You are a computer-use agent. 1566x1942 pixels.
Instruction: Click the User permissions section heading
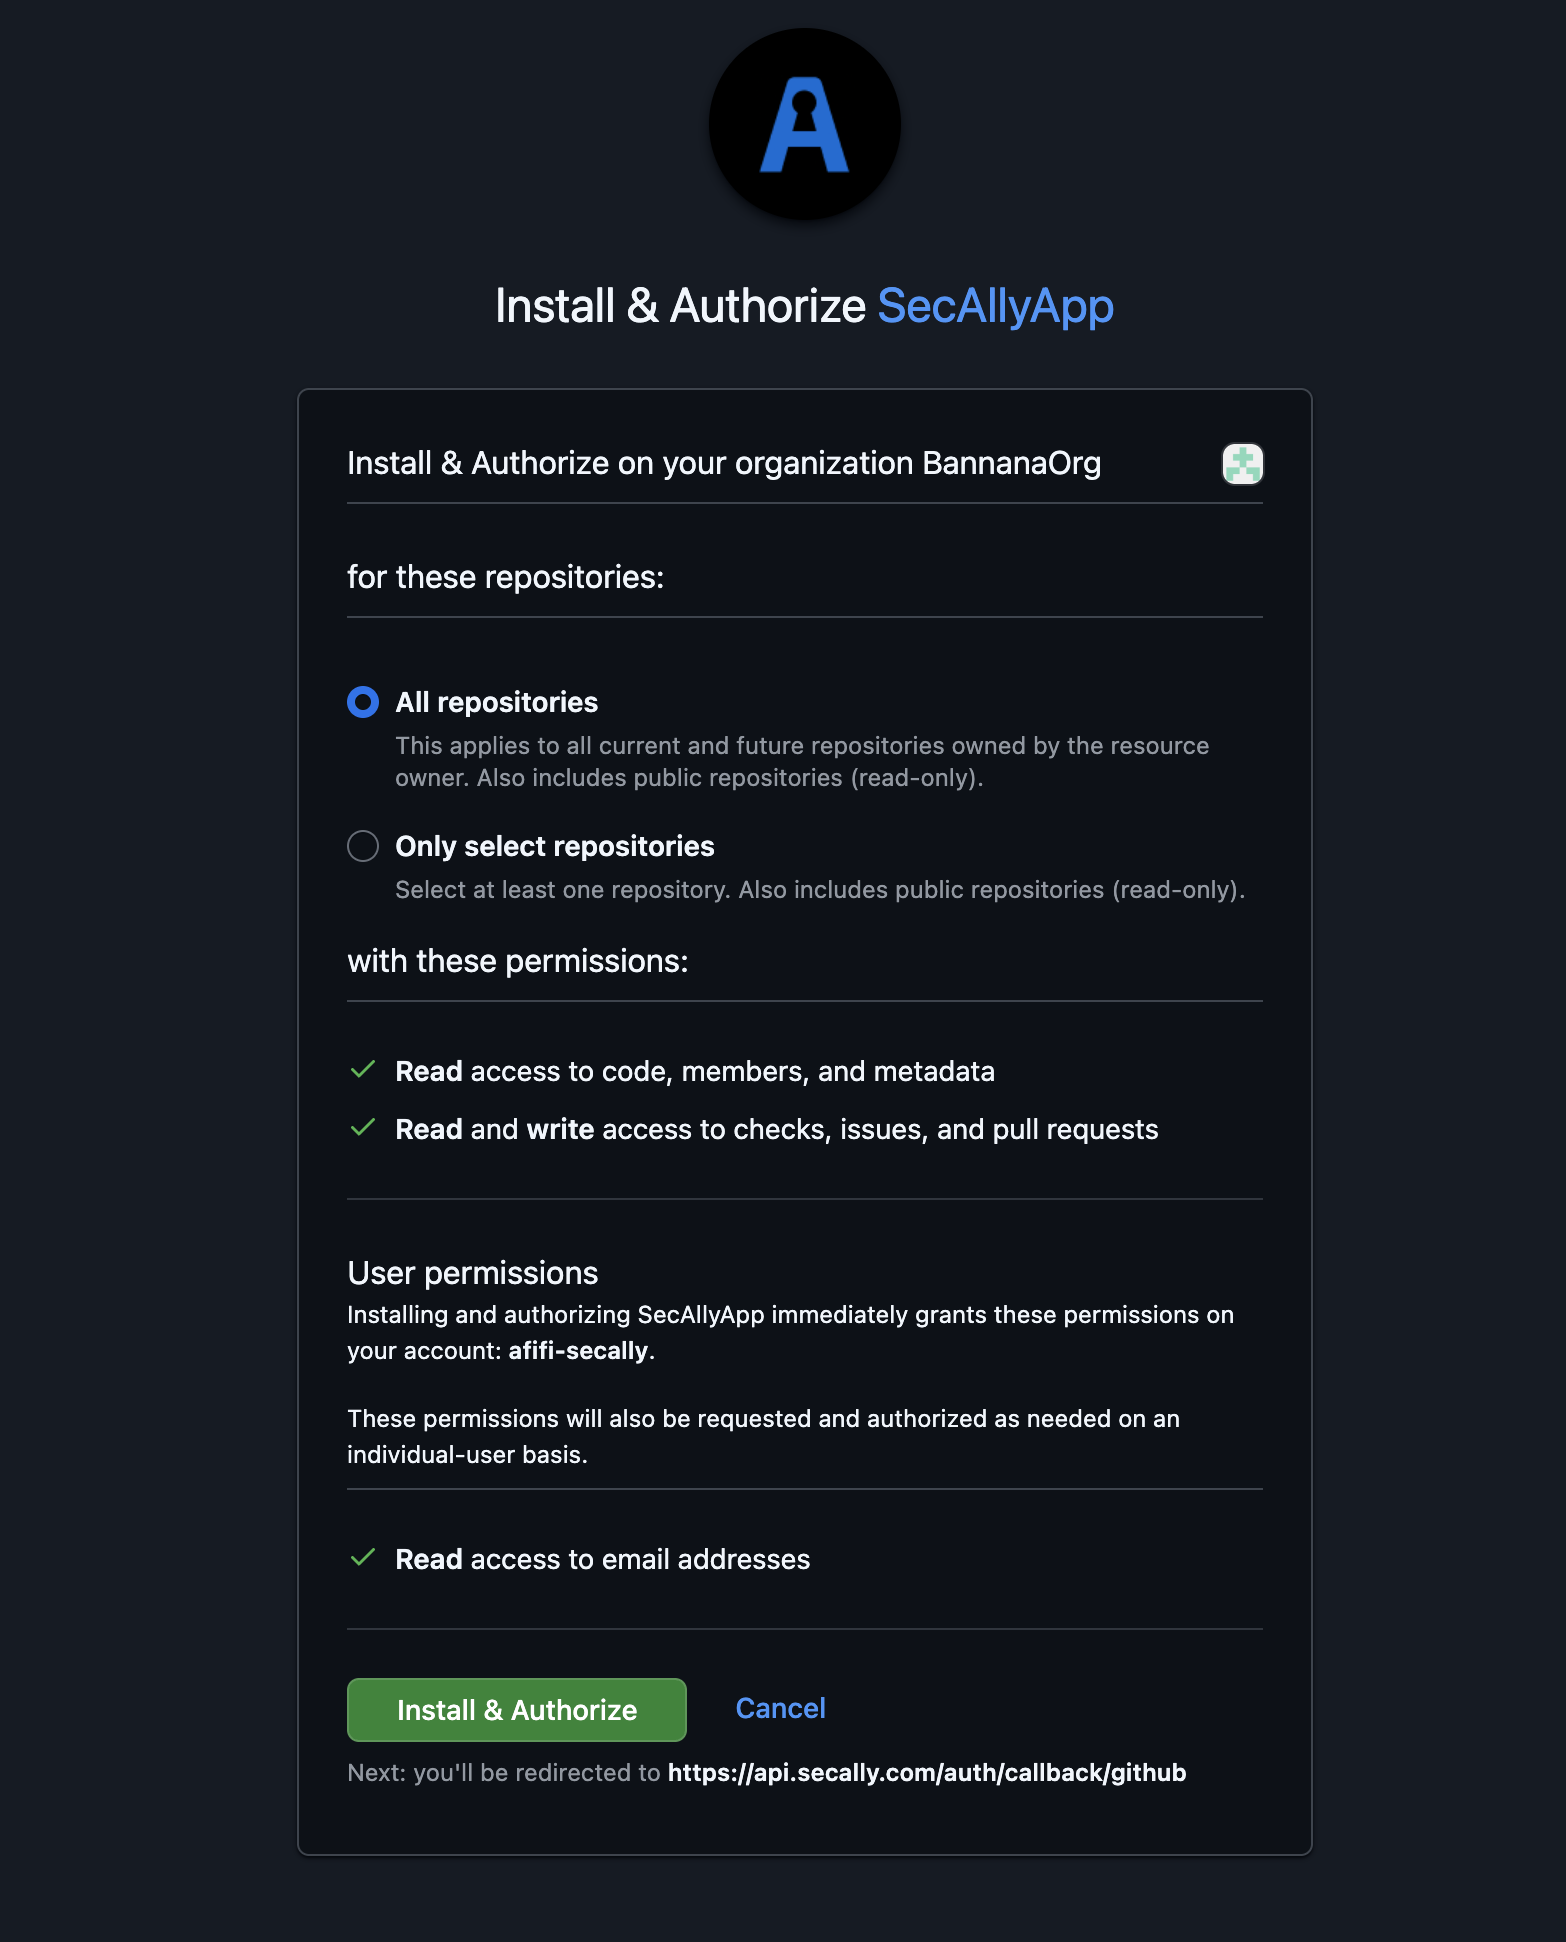coord(471,1272)
